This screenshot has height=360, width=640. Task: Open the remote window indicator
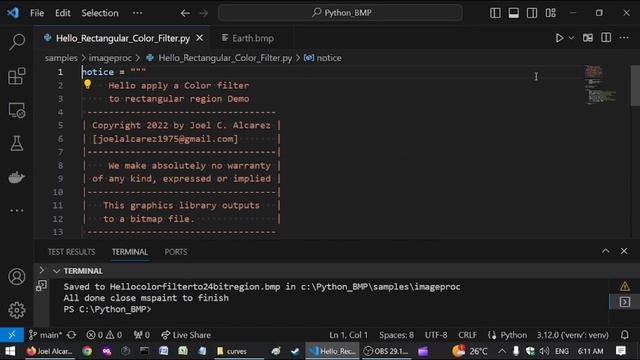pyautogui.click(x=12, y=335)
